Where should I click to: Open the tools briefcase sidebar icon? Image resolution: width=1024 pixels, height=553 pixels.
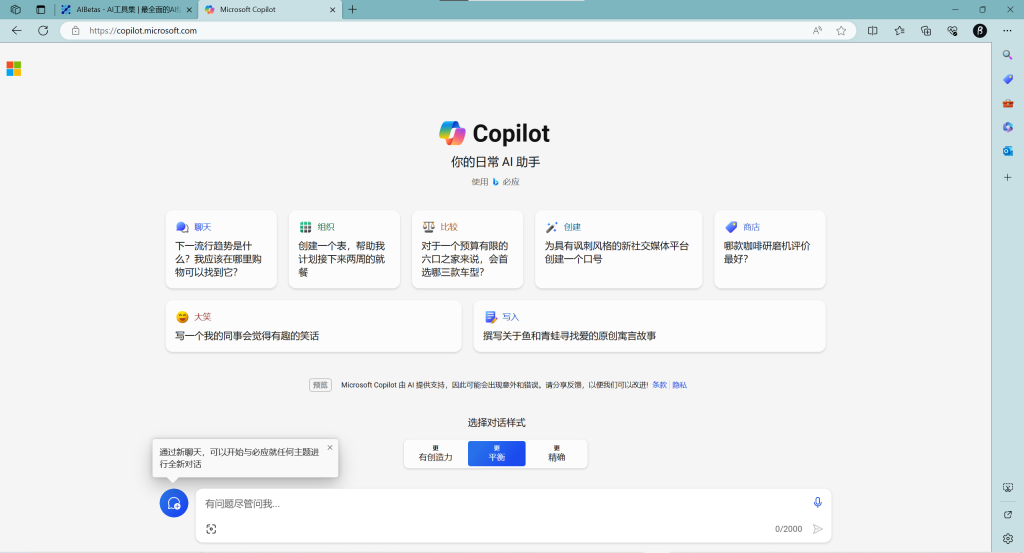[x=1008, y=103]
